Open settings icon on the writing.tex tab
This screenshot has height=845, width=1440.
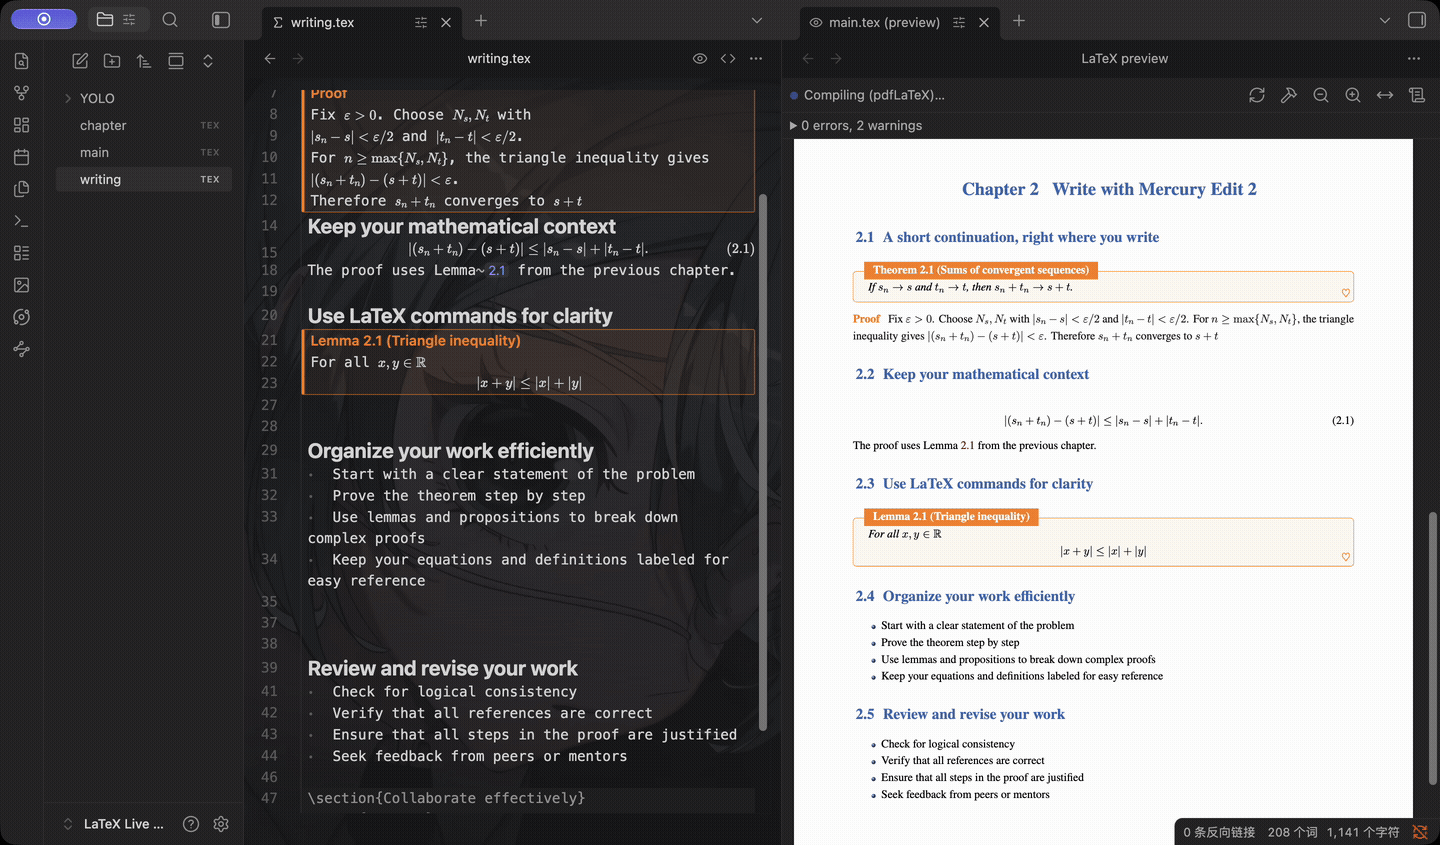420,22
